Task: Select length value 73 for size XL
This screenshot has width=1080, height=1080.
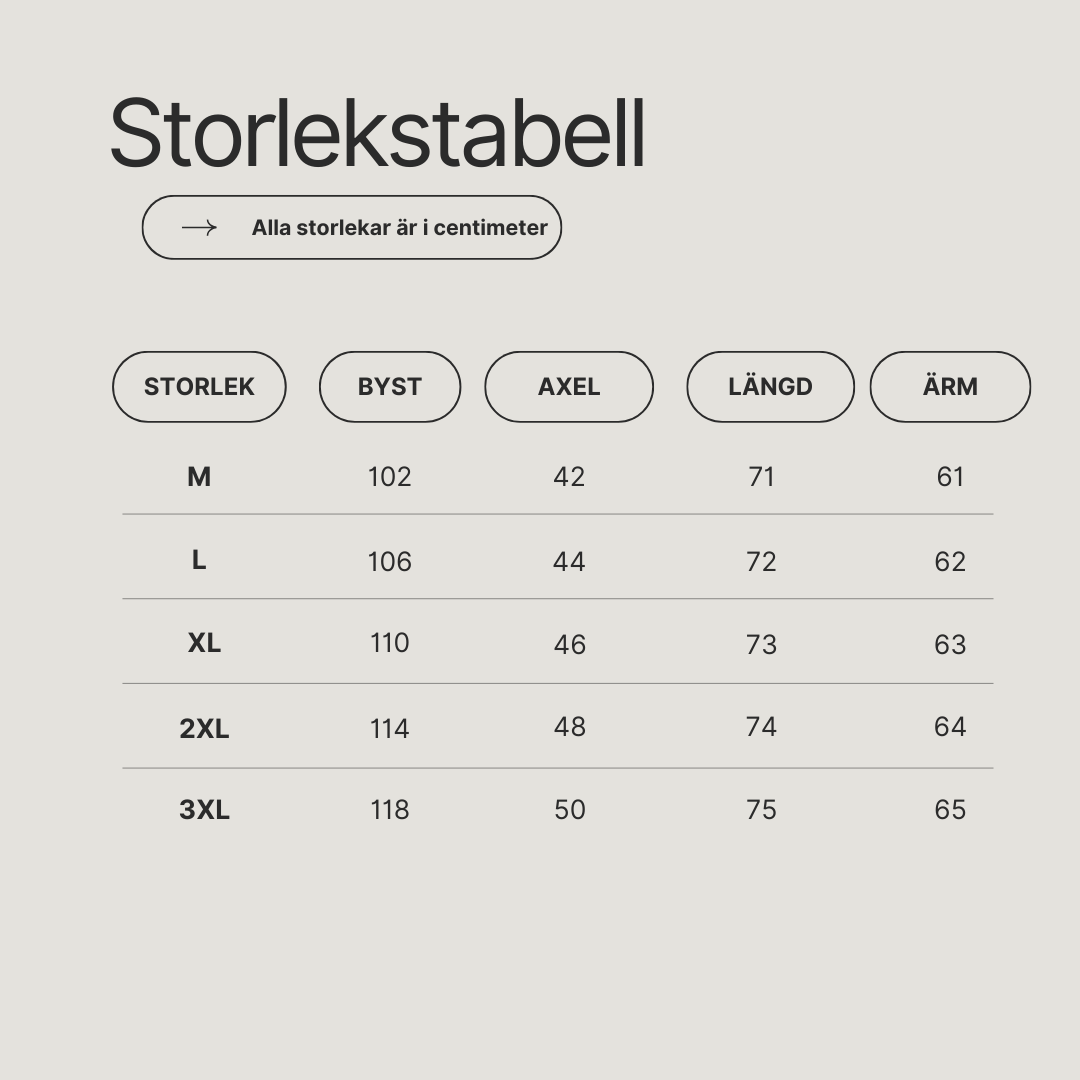Action: tap(761, 645)
